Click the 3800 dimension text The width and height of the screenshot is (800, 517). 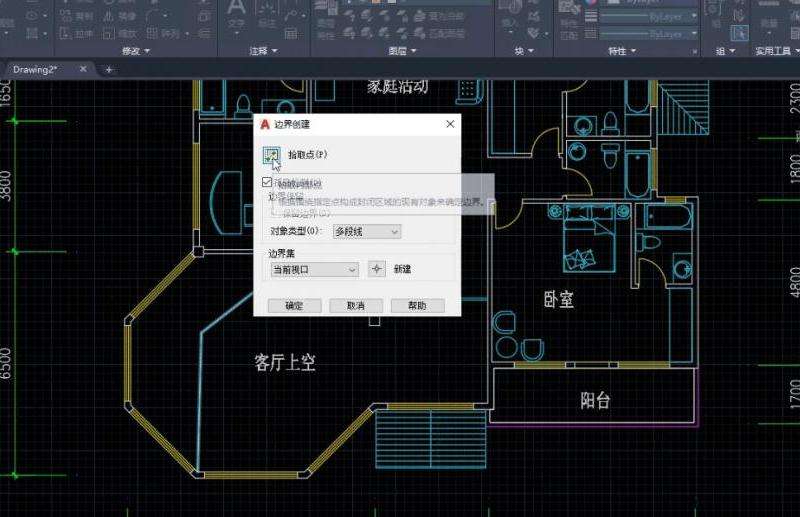tap(5, 186)
